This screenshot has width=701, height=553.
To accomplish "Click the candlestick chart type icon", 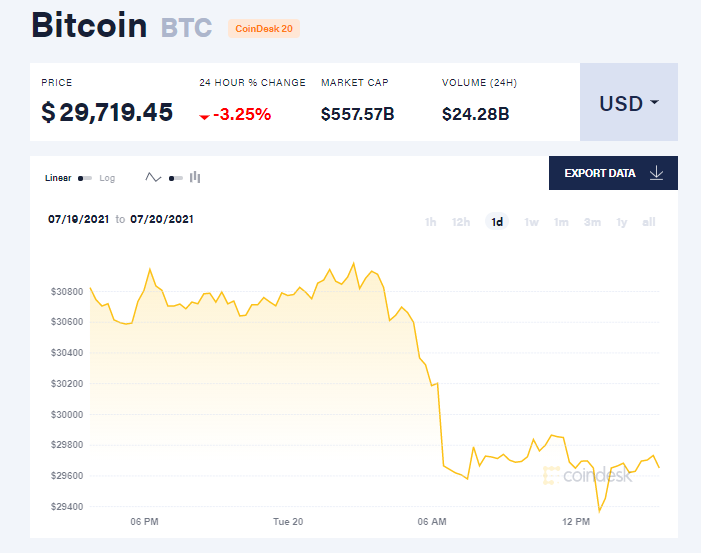I will 195,178.
